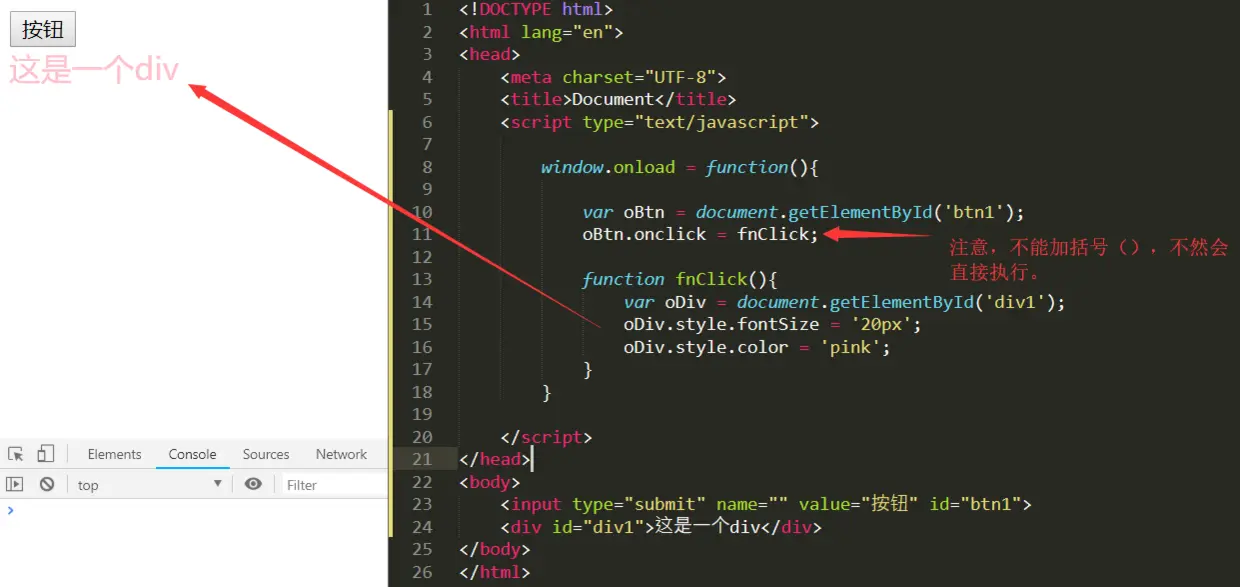Click the pink 这是一个div text

tap(94, 70)
